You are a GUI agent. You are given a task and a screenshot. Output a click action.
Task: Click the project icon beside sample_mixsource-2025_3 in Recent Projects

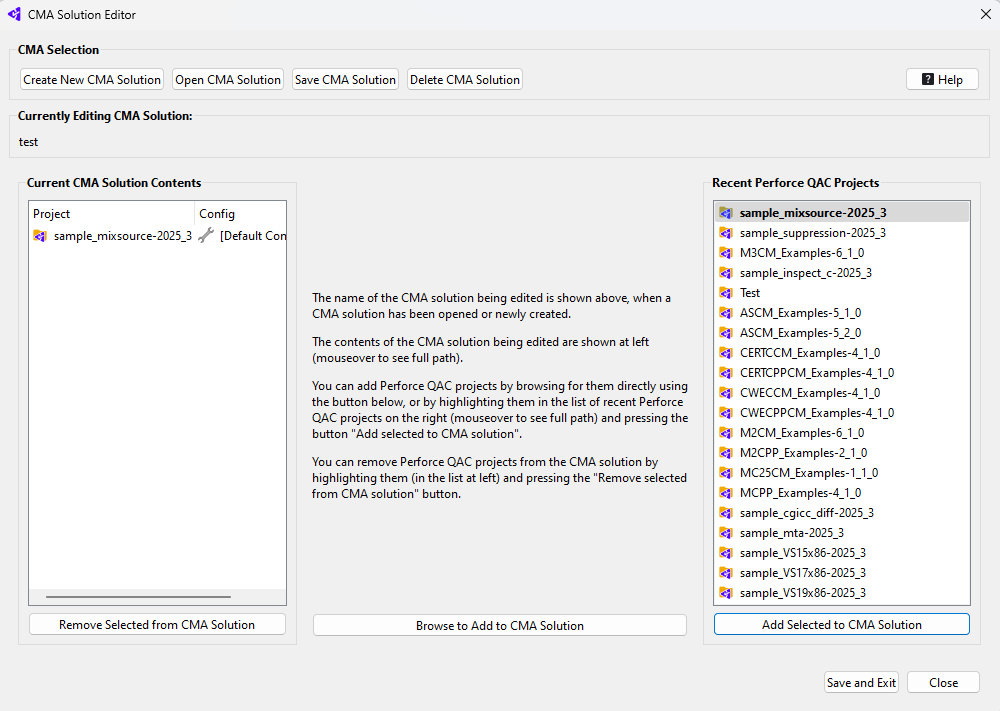coord(726,213)
